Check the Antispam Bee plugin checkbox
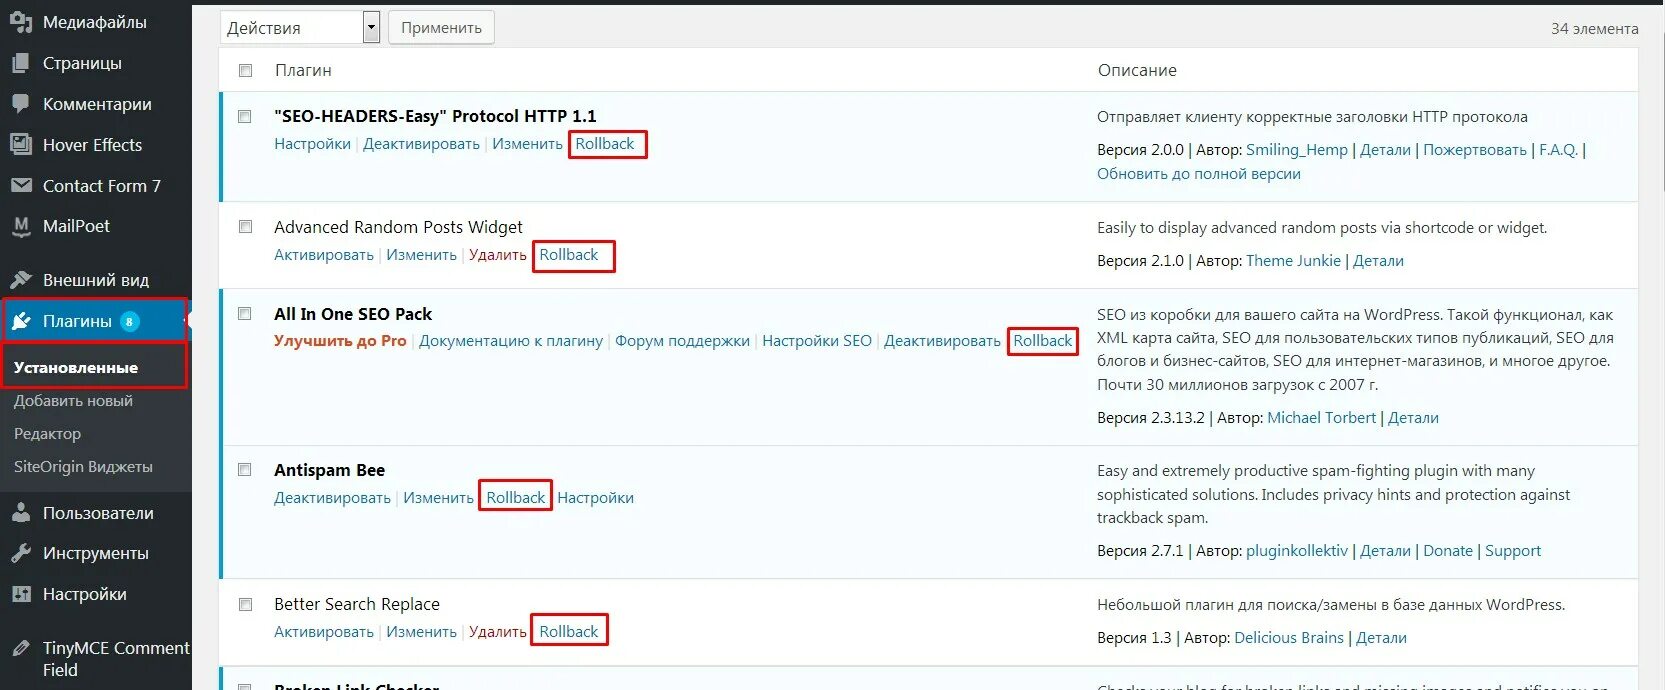This screenshot has width=1665, height=690. tap(245, 470)
